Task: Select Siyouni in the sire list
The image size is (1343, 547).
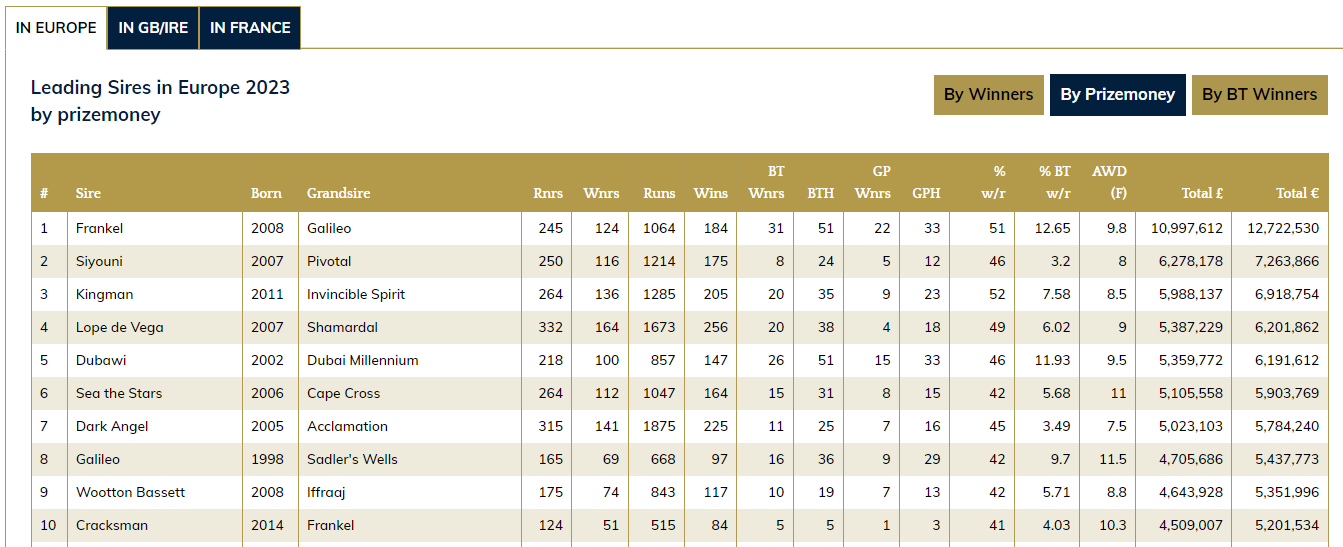Action: 99,261
